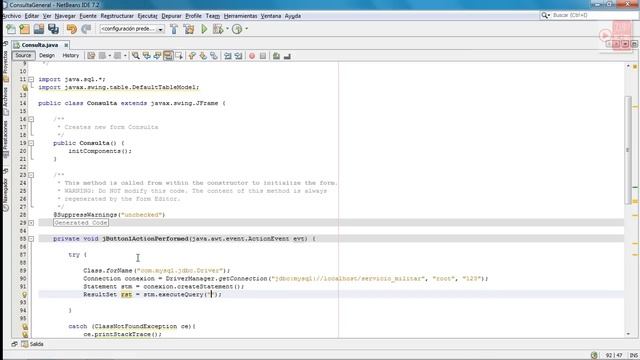Click Toggle Bookmark icon
The width and height of the screenshot is (640, 360).
pos(213,56)
